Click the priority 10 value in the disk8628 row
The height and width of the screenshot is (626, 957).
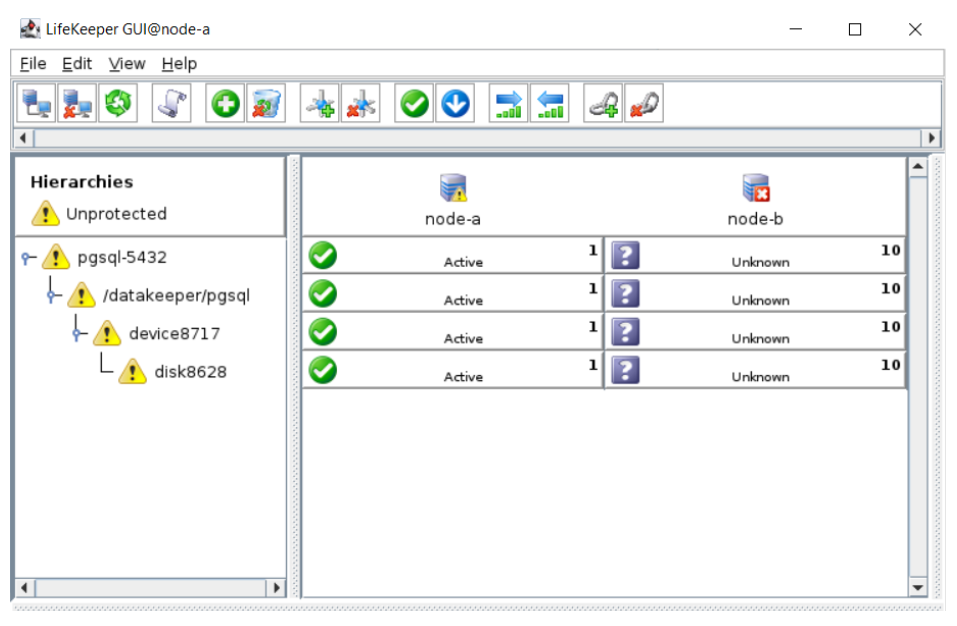[x=890, y=365]
